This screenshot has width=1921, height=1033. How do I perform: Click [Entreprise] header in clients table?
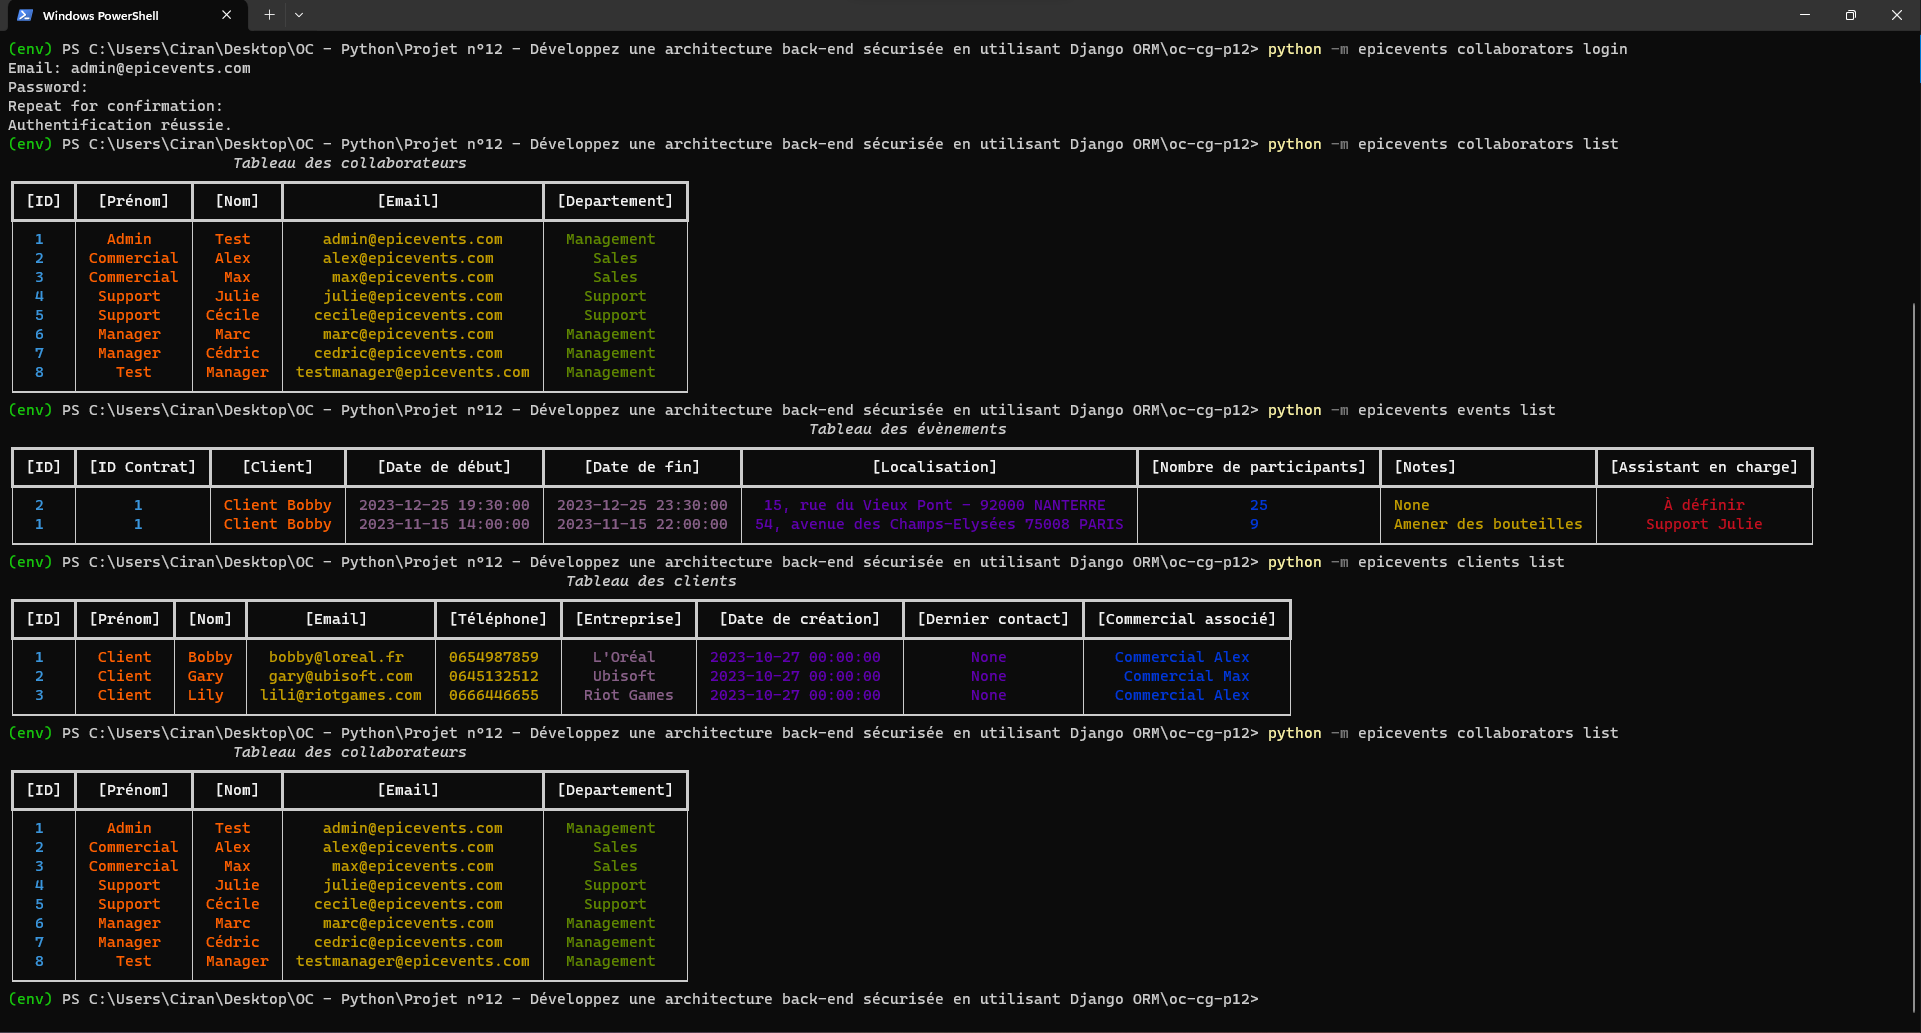pos(629,619)
